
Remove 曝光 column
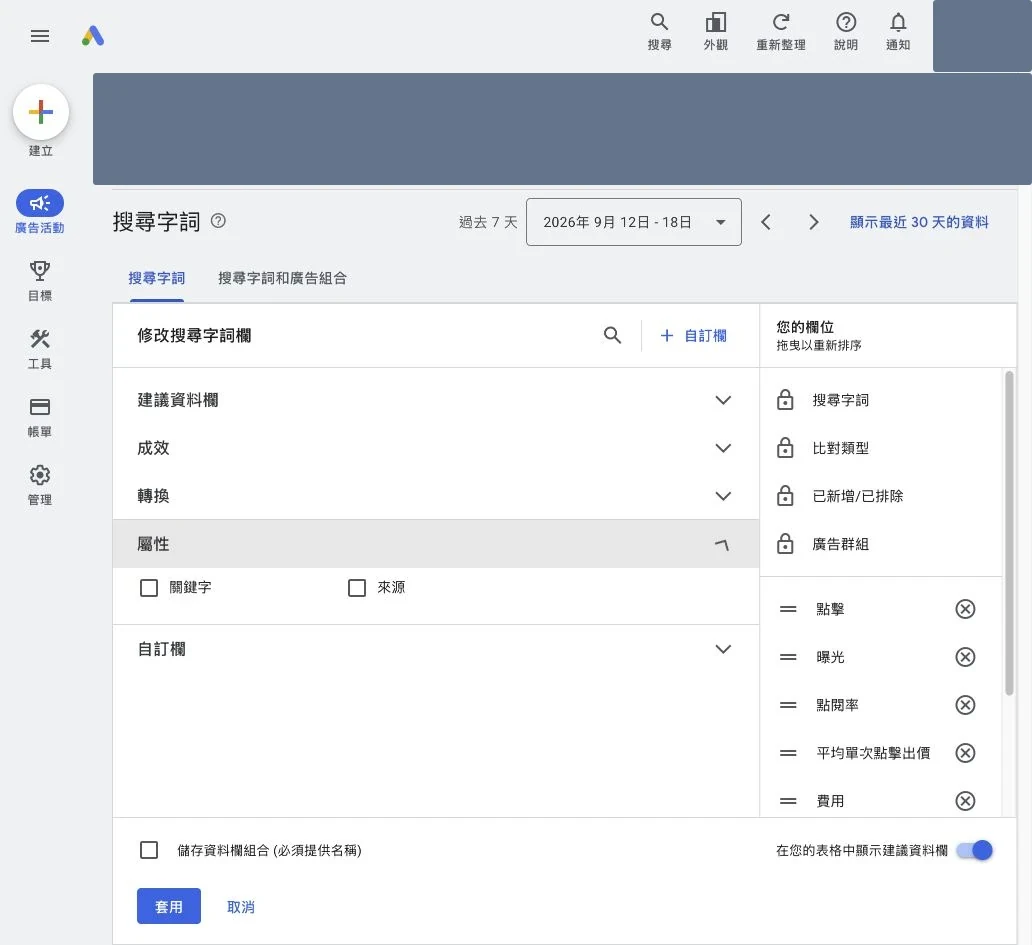tap(965, 657)
